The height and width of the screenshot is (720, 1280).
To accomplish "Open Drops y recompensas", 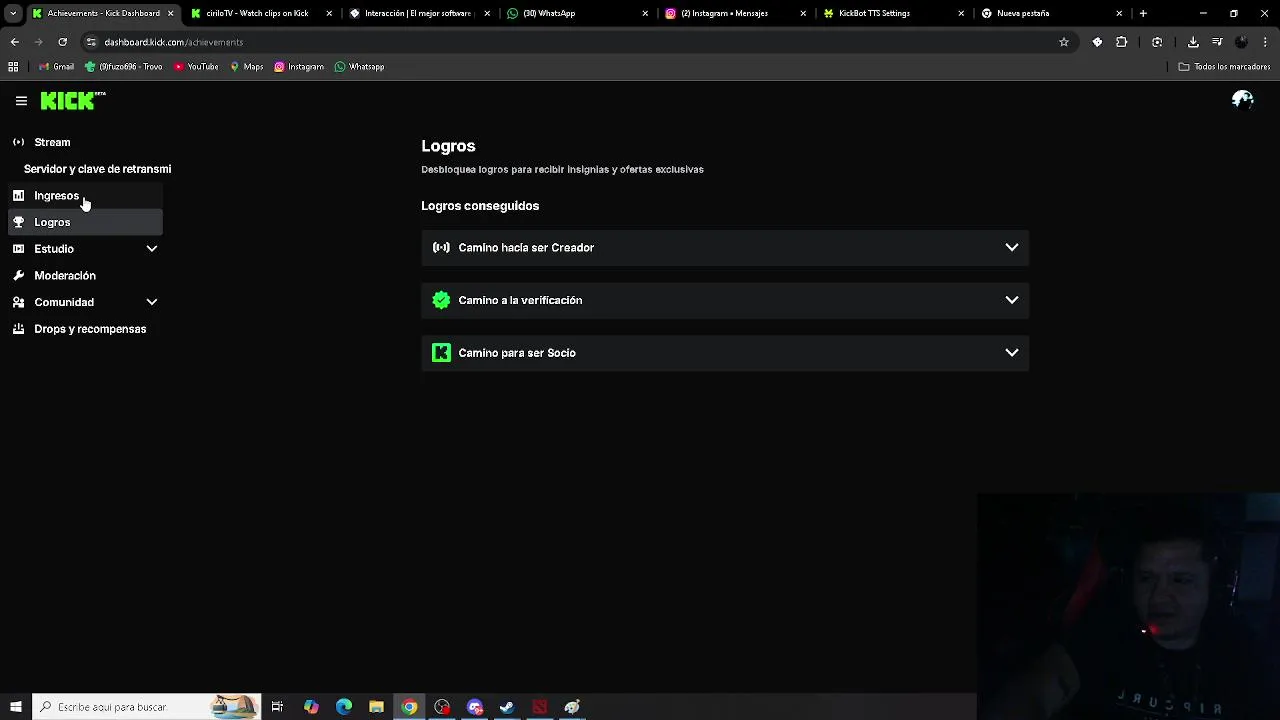I will [x=86, y=329].
